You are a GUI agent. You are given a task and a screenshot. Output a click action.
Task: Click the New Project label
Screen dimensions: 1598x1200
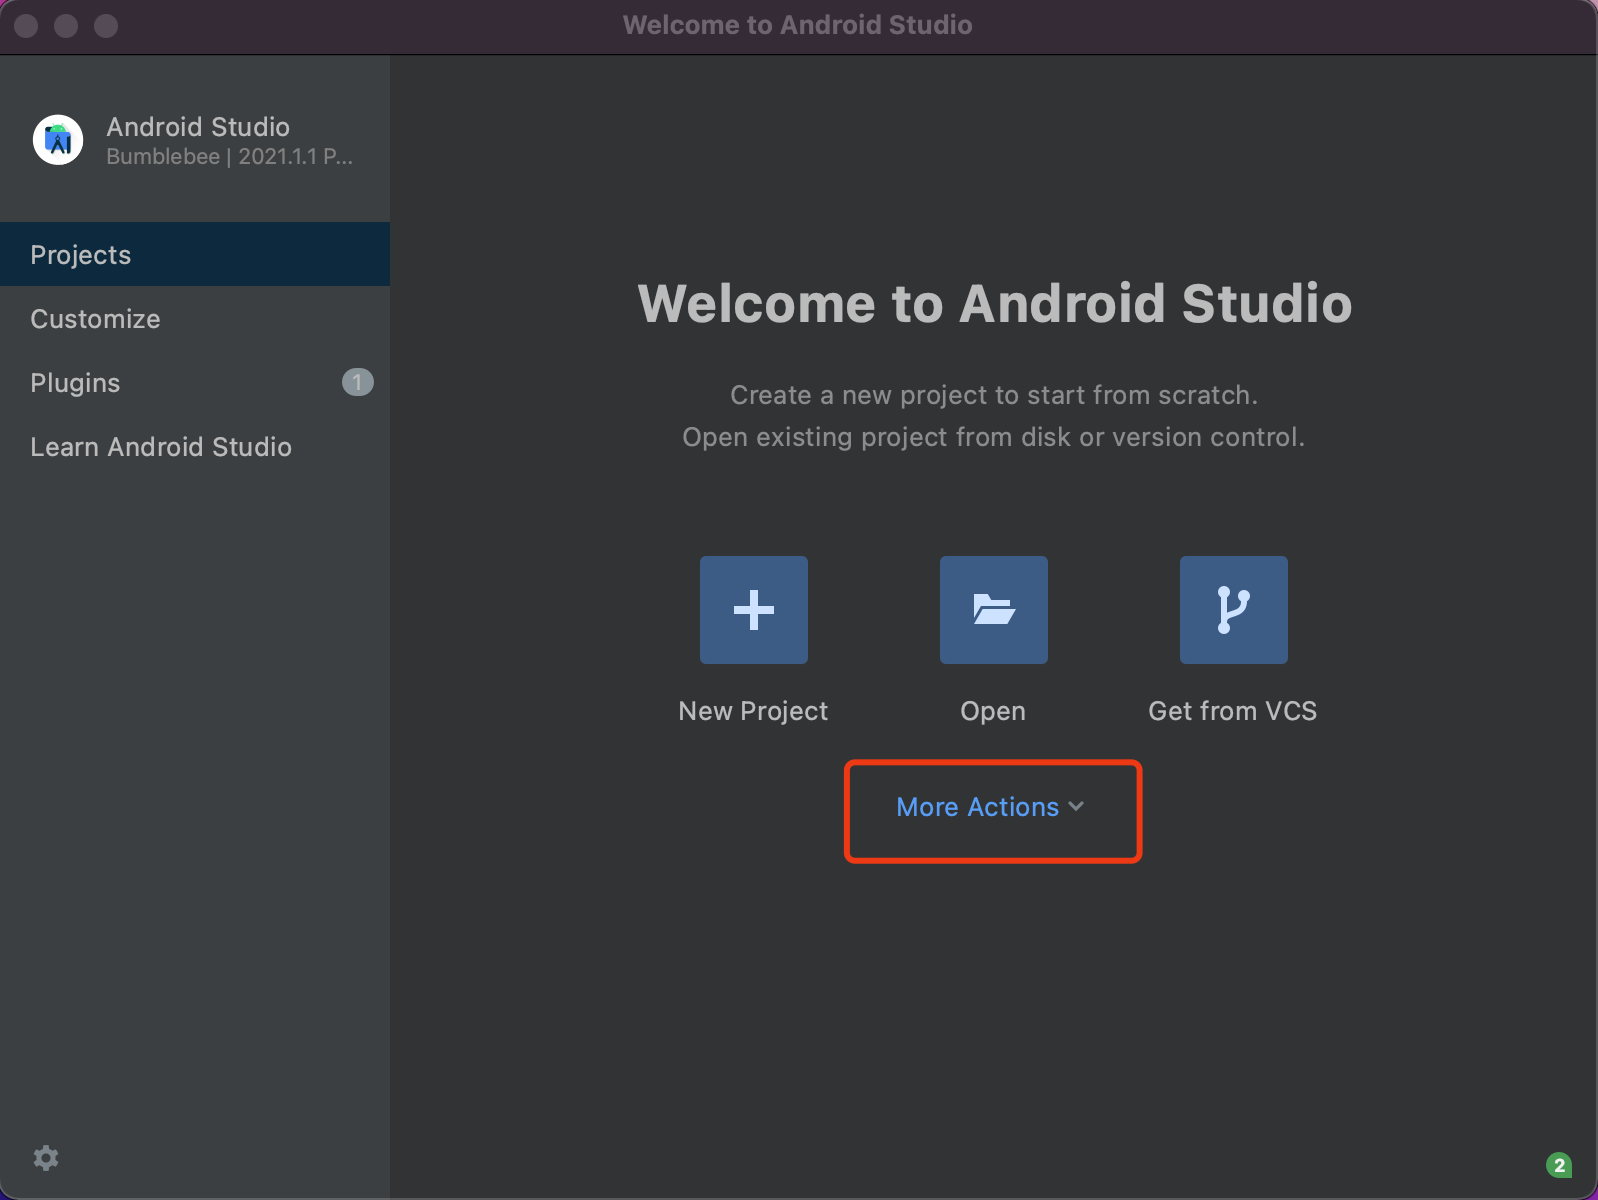(753, 711)
